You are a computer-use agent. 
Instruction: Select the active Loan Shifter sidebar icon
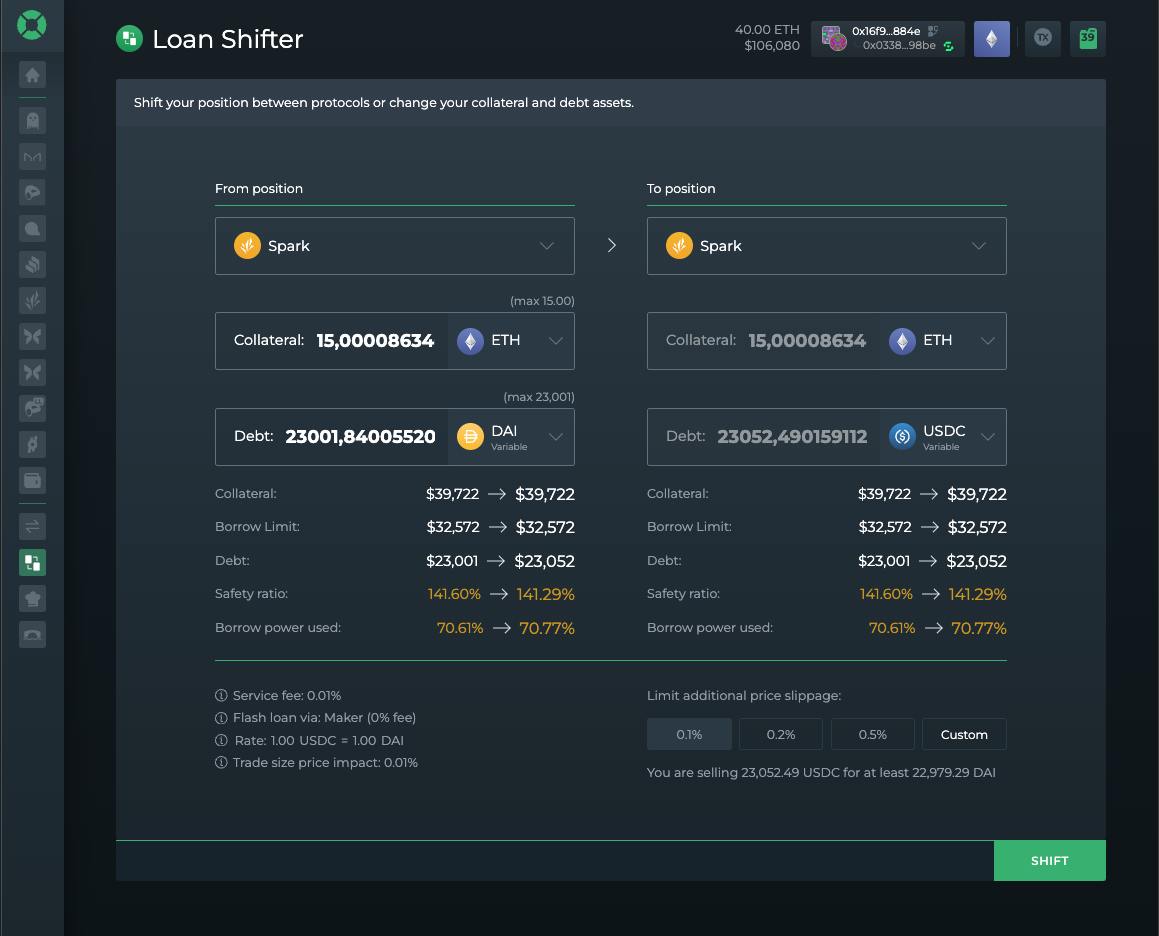point(33,563)
